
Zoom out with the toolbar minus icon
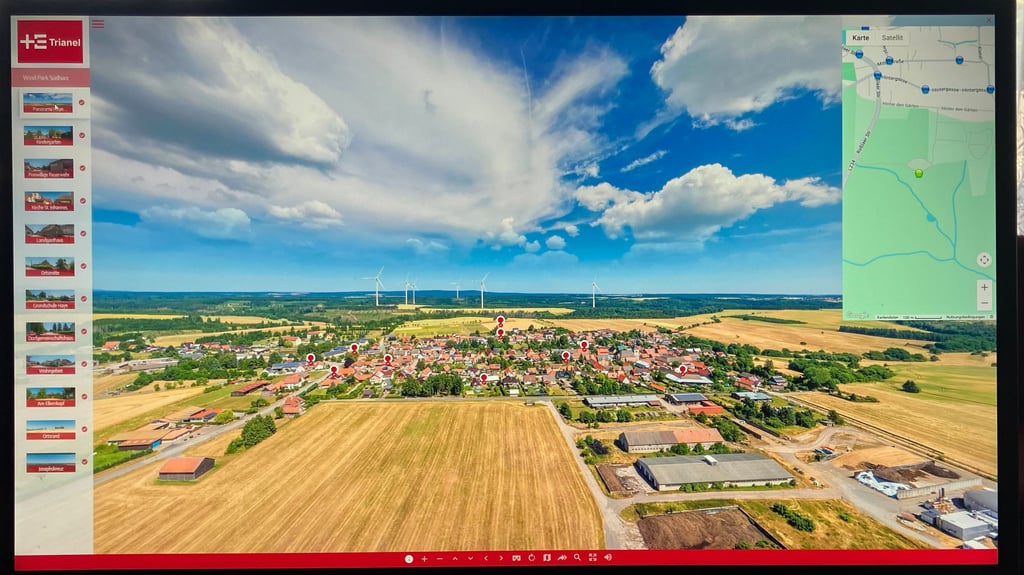[440, 559]
